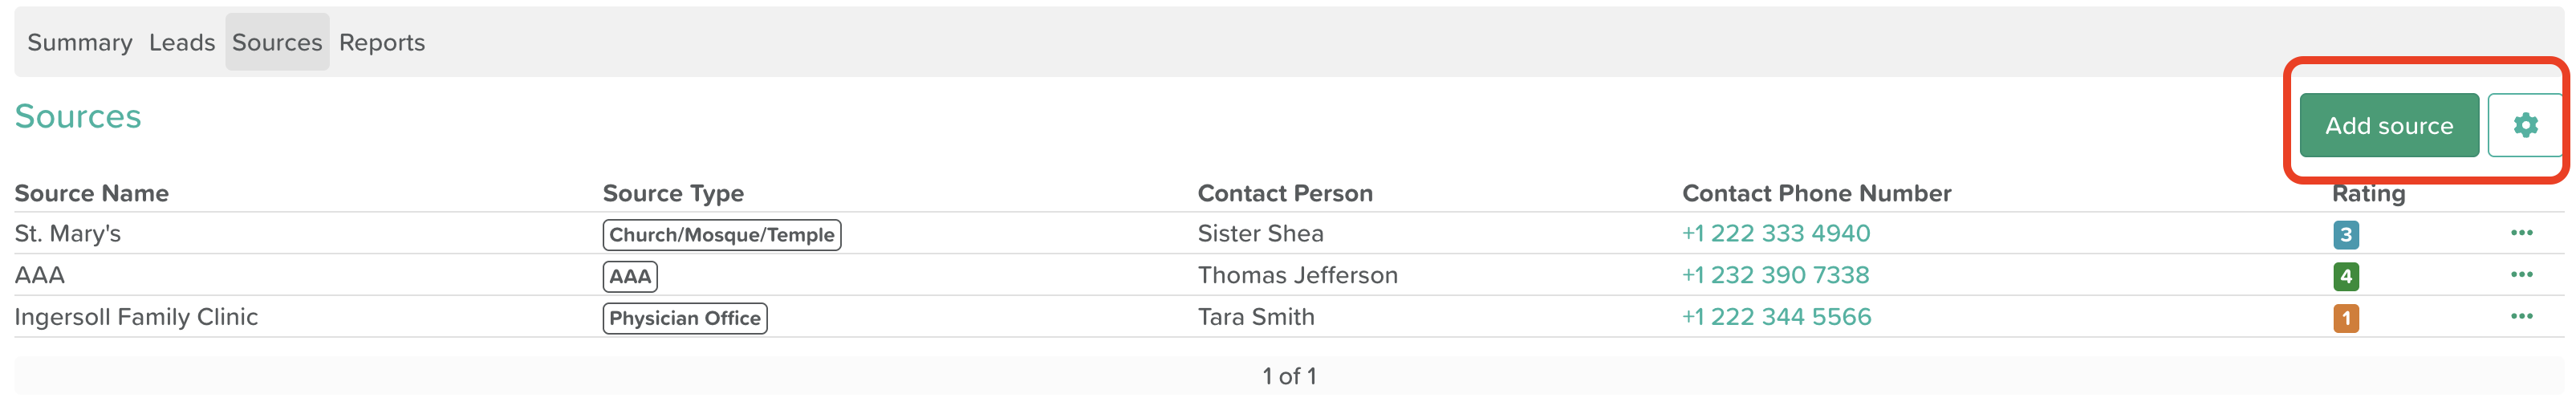This screenshot has width=2576, height=414.
Task: Switch to the Leads tab
Action: click(182, 42)
